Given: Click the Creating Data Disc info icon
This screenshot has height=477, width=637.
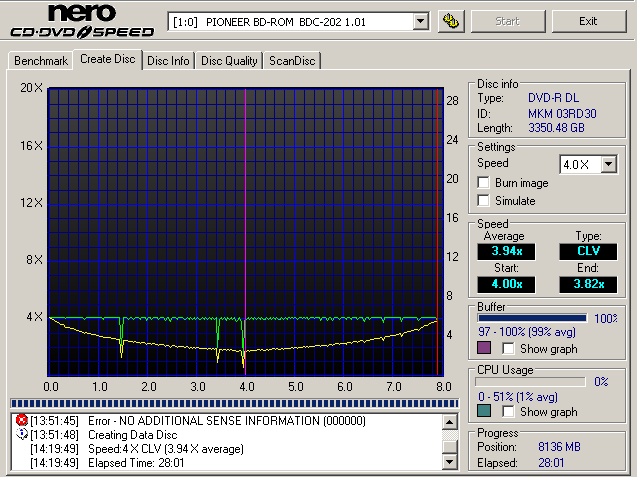Looking at the screenshot, I should (22, 435).
